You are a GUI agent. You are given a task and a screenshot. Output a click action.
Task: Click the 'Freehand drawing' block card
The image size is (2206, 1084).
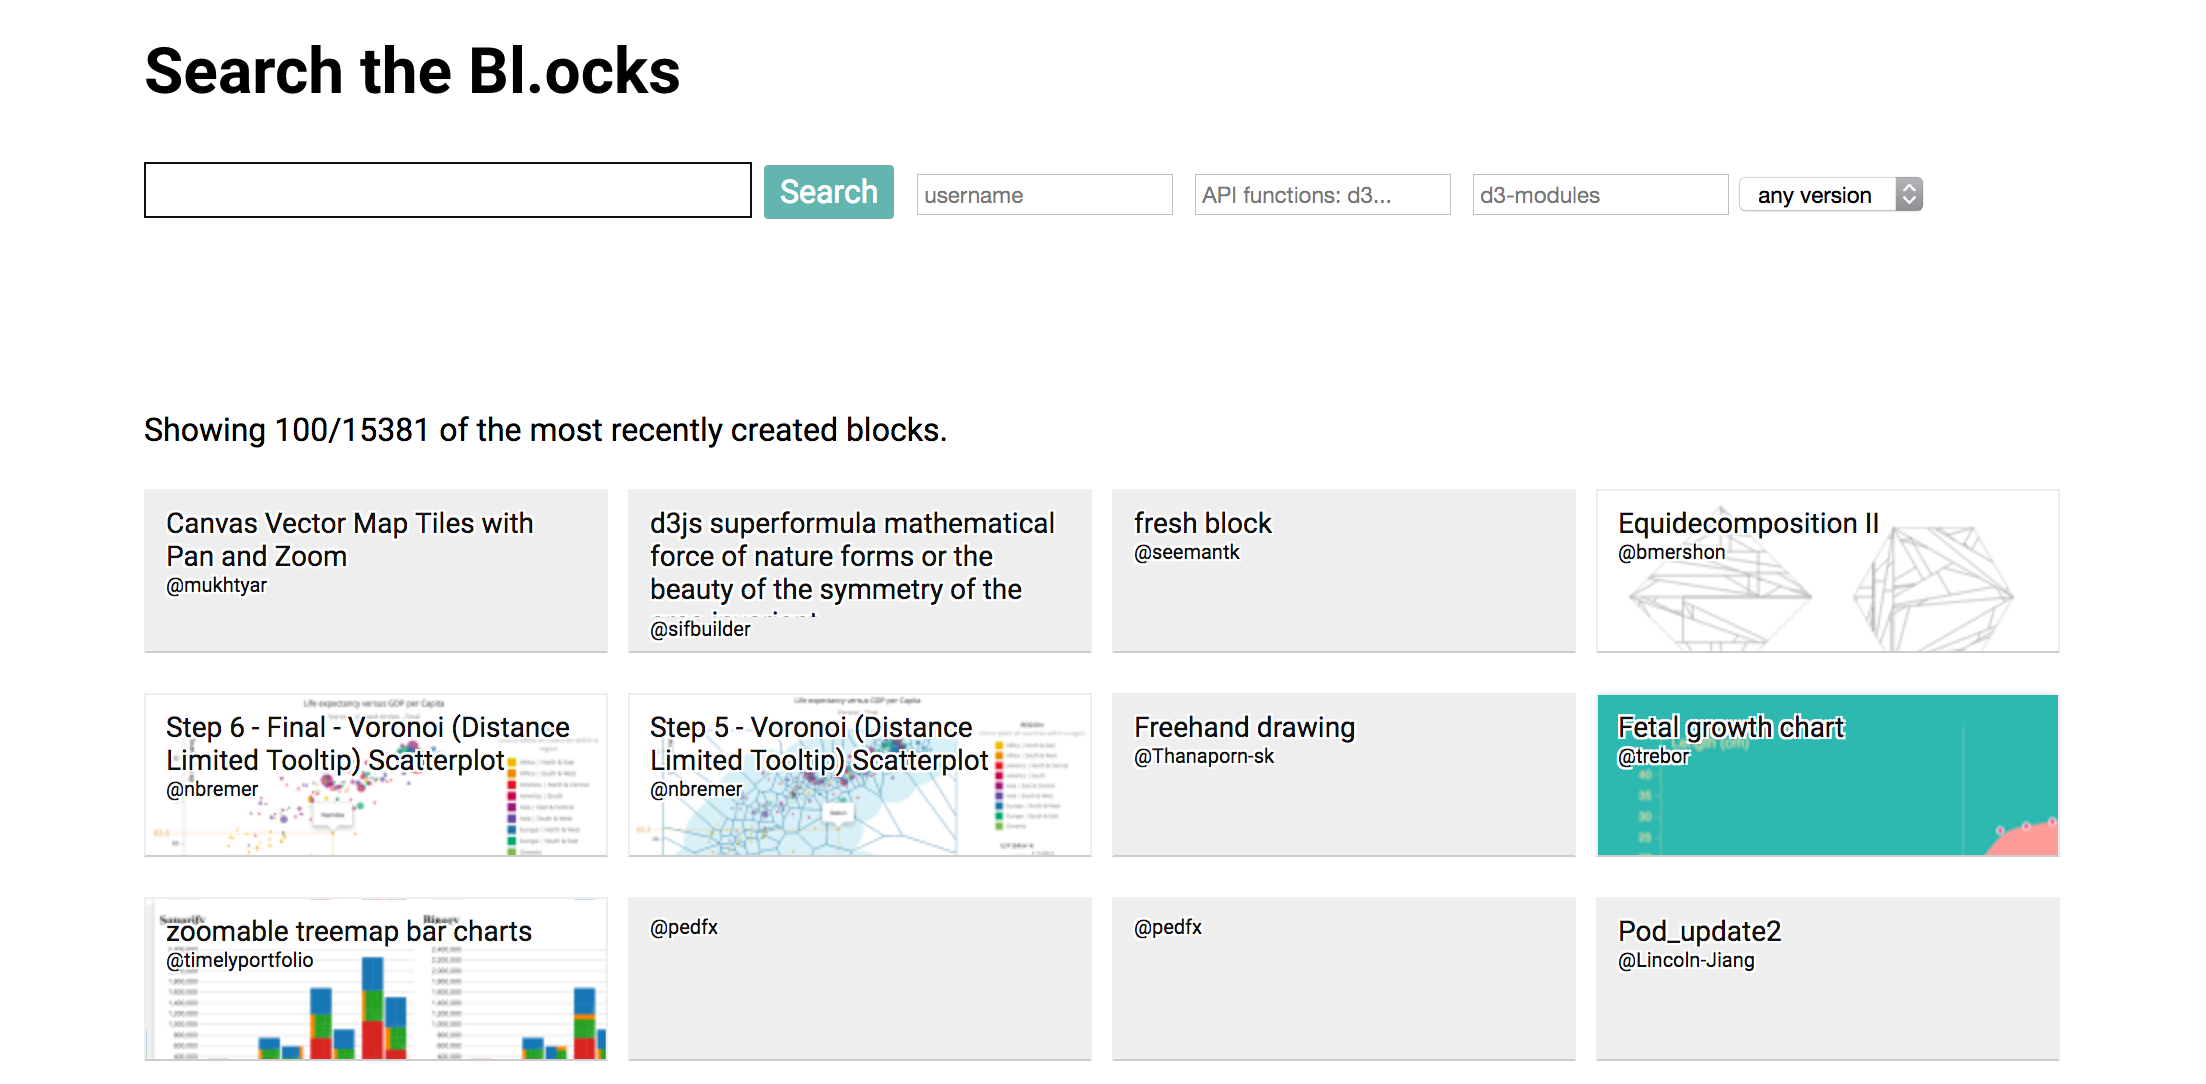click(x=1342, y=775)
